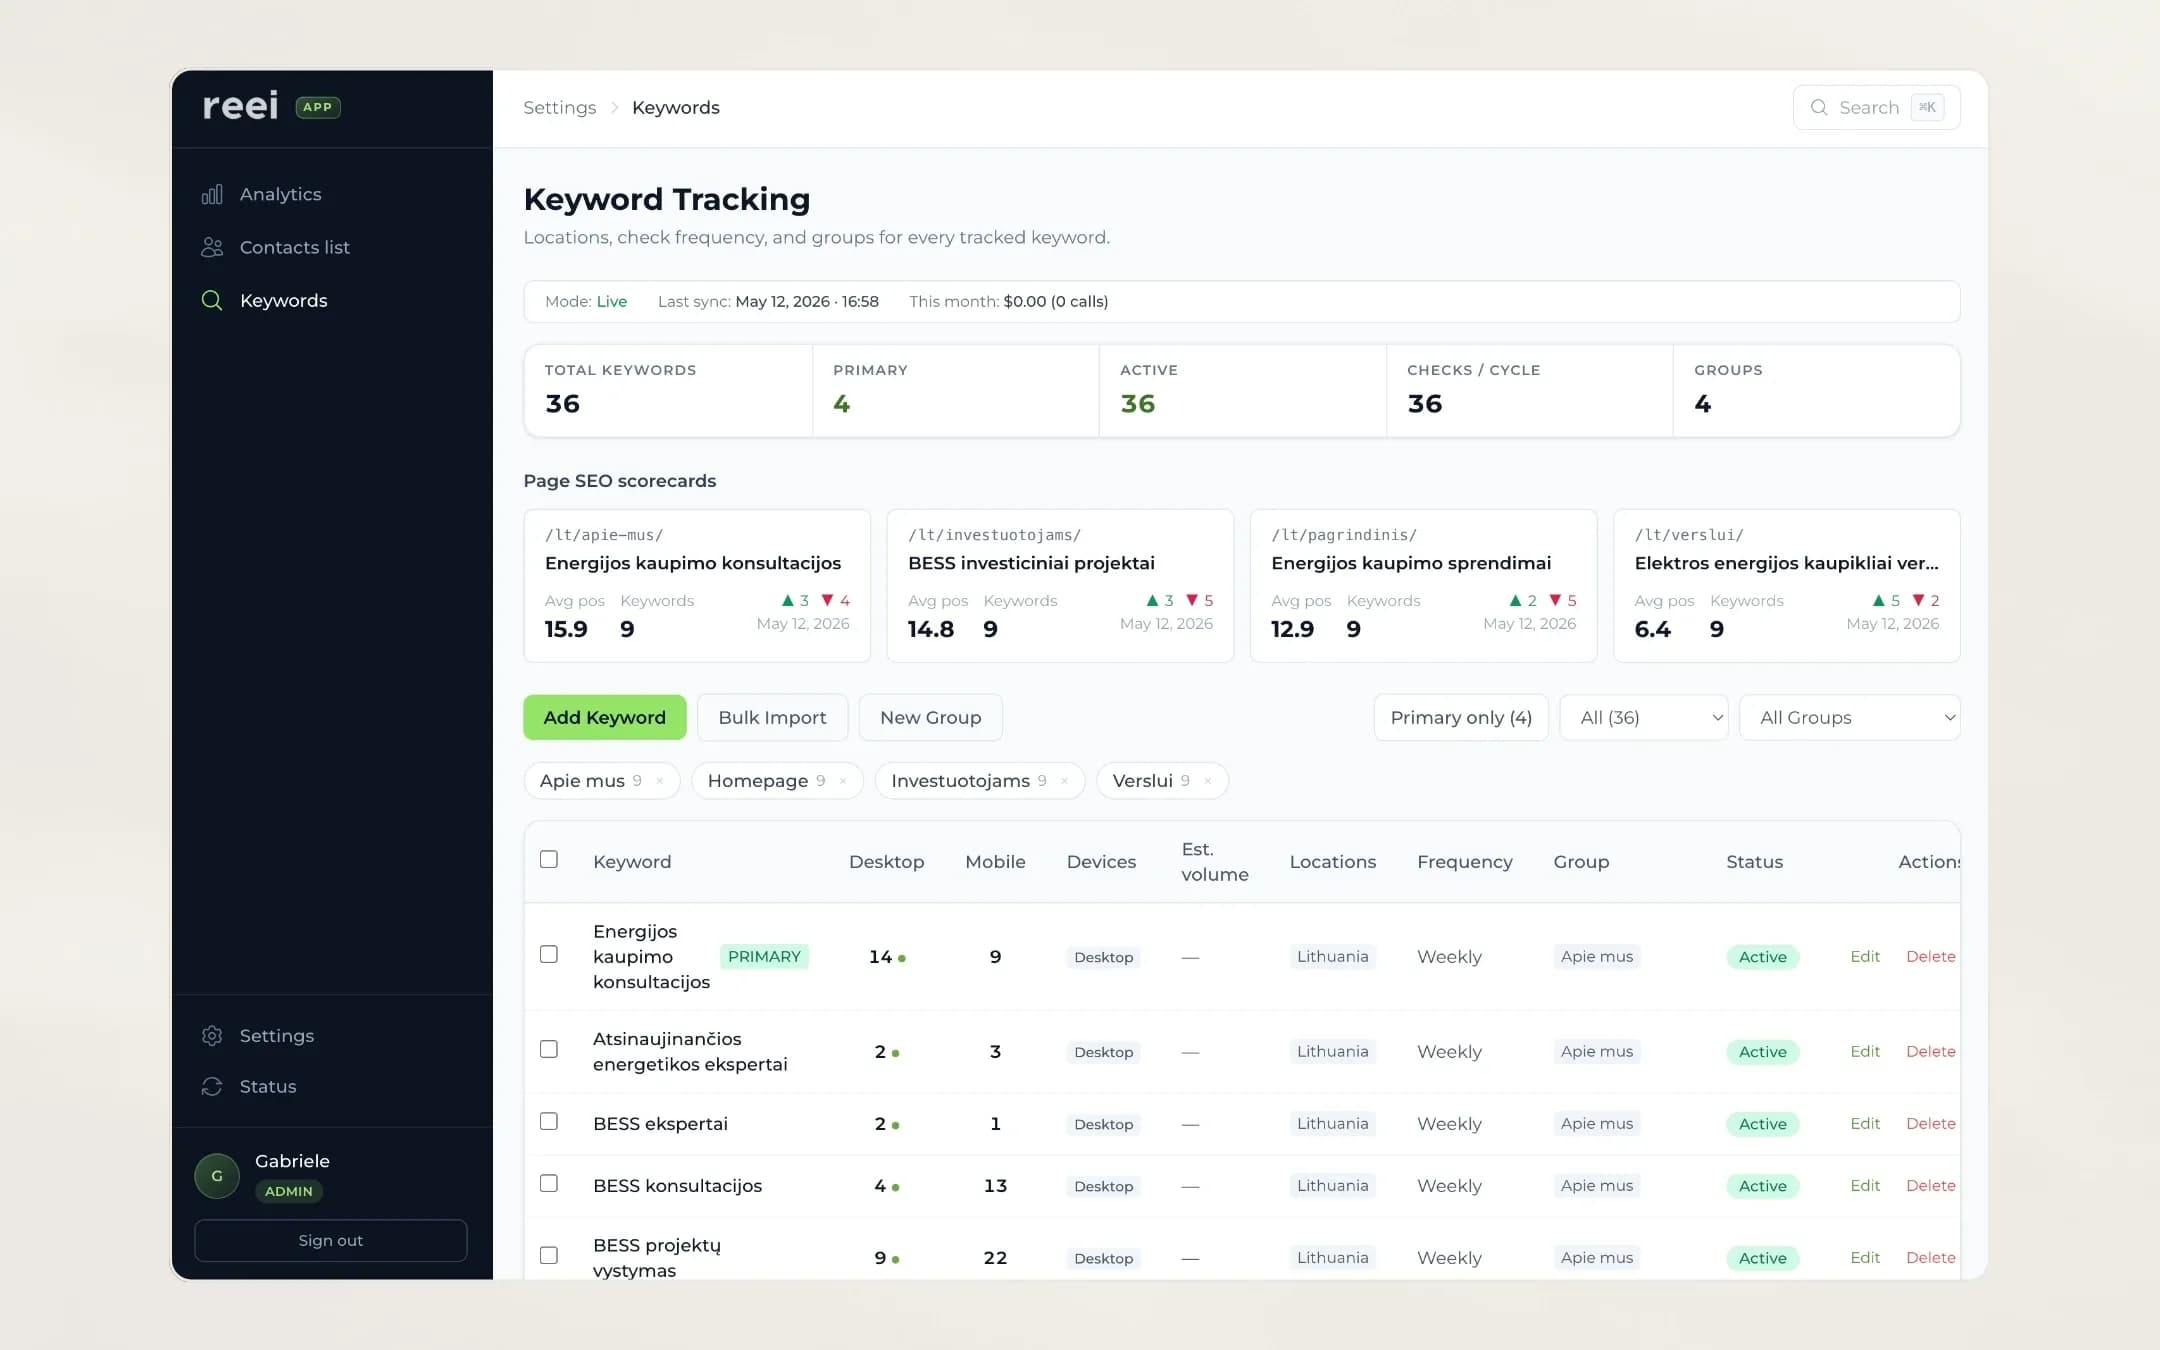The height and width of the screenshot is (1350, 2160).
Task: Open the /lt/verslui/ scorecard
Action: (x=1787, y=586)
